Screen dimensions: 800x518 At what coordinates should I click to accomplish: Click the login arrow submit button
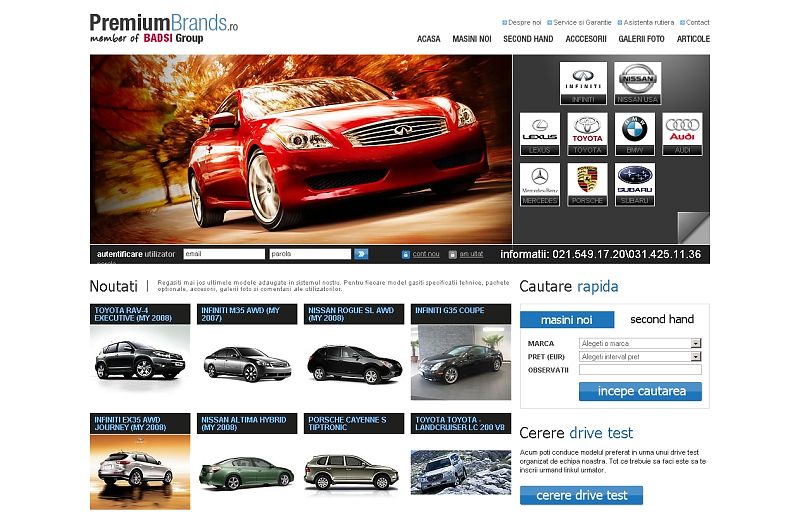[x=361, y=254]
